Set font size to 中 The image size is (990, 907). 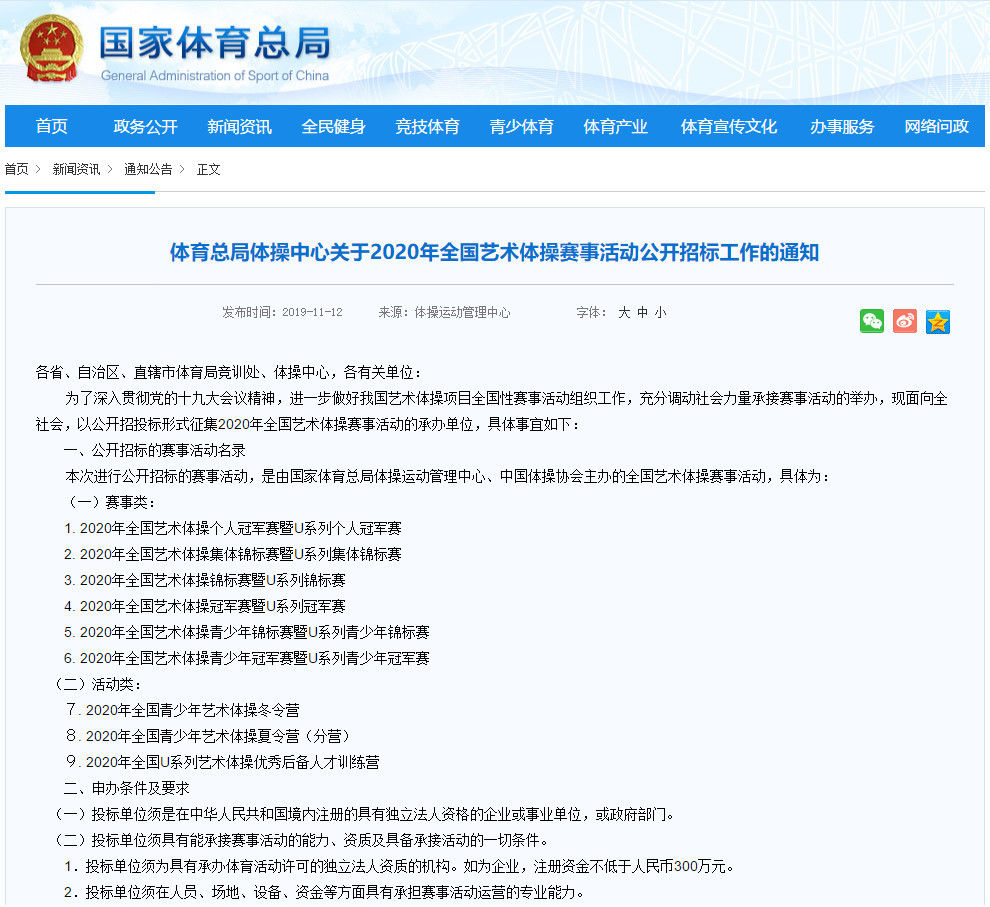(642, 312)
